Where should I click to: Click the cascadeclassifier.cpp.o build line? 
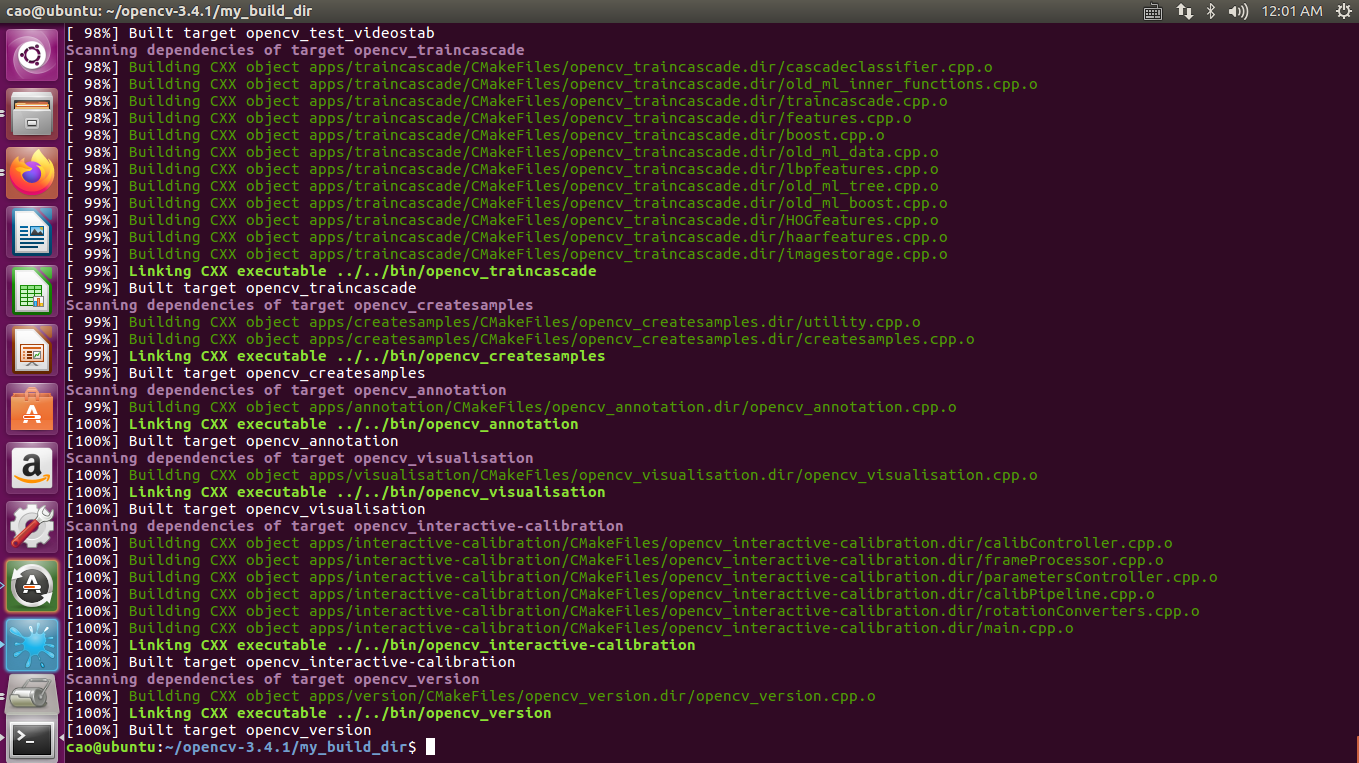[529, 67]
